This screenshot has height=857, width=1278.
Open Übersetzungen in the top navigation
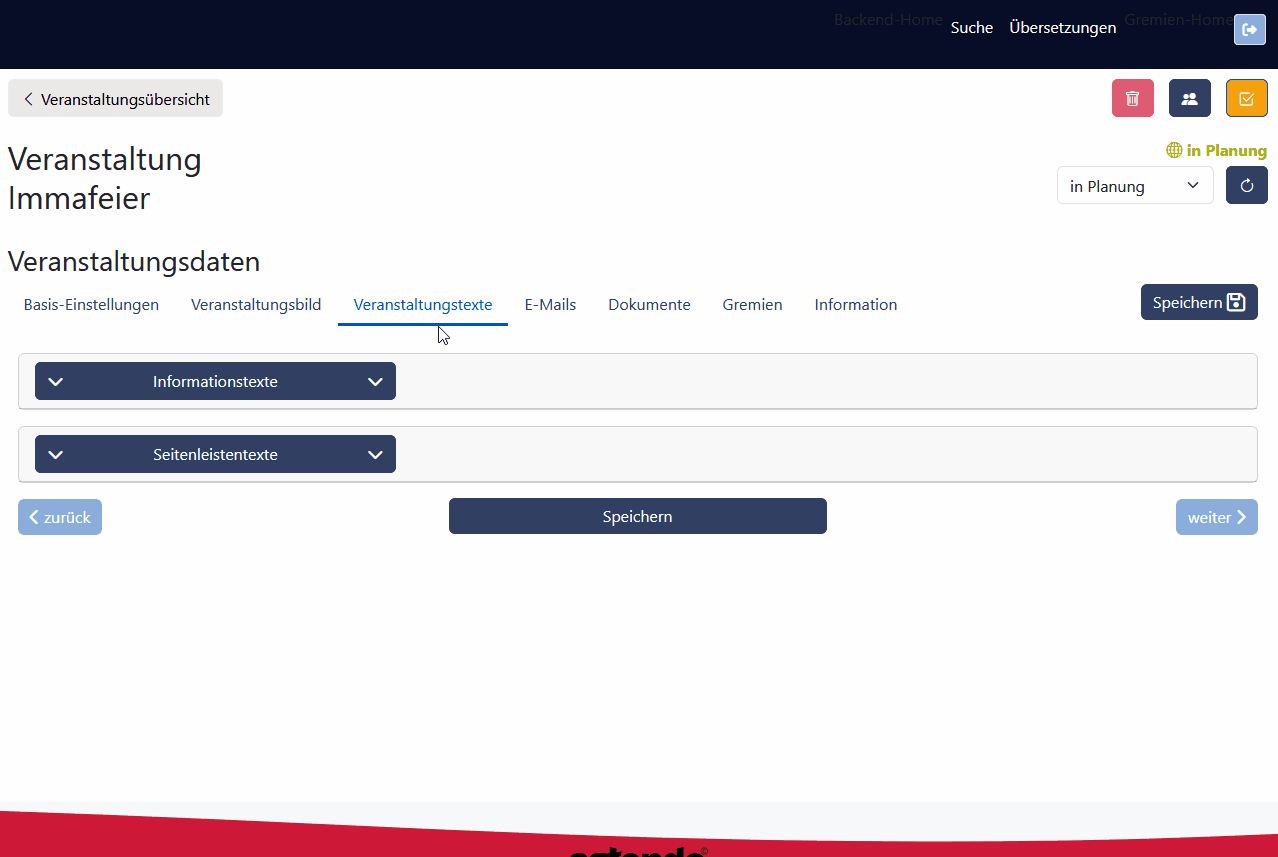(x=1062, y=28)
